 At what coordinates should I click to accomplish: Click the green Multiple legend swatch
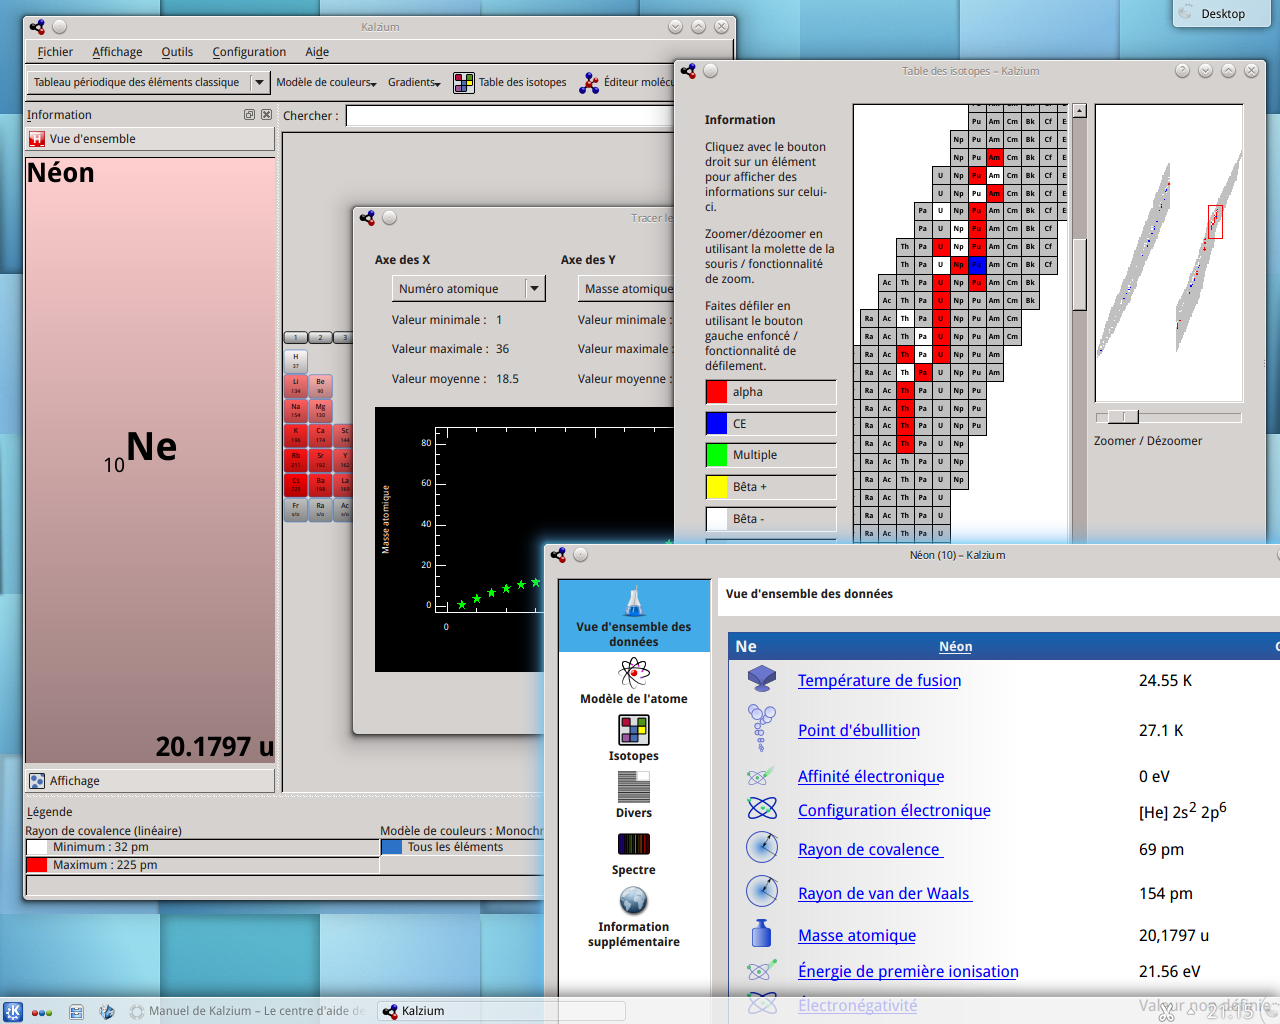(716, 455)
